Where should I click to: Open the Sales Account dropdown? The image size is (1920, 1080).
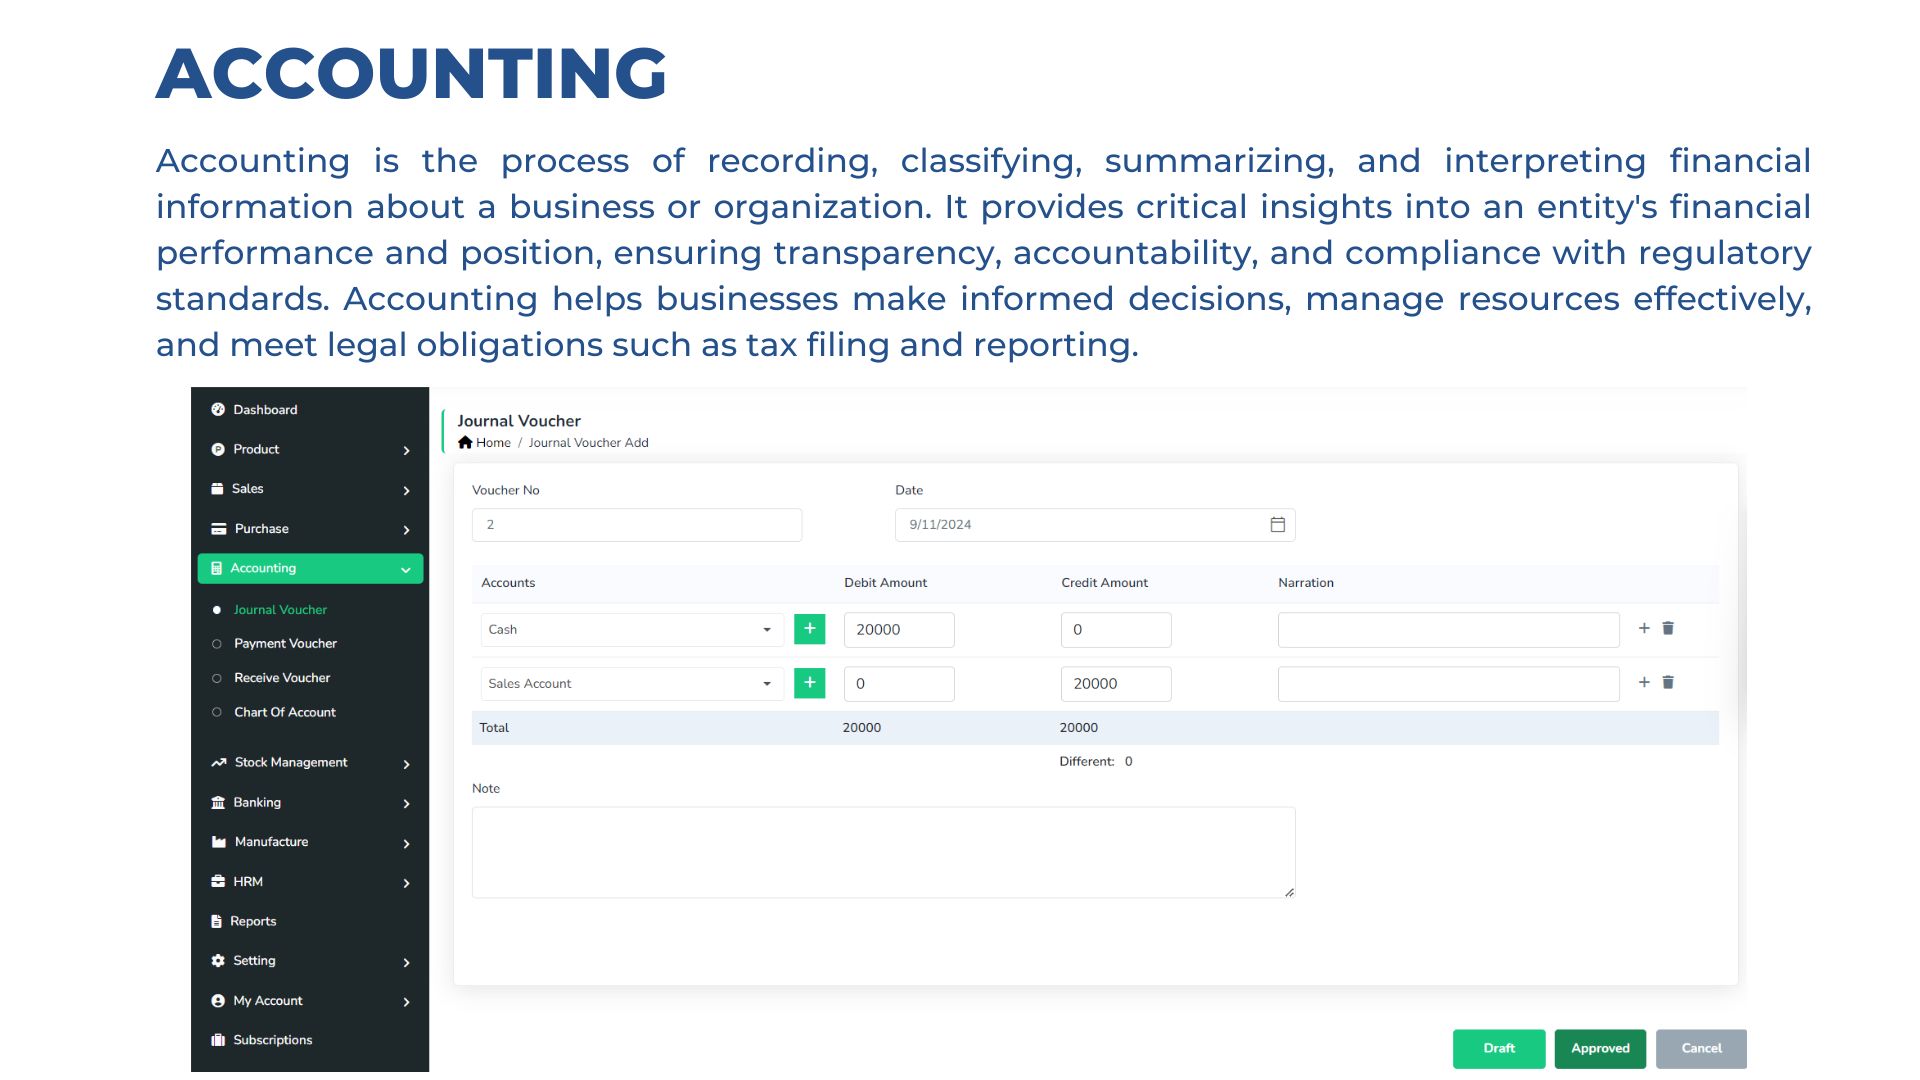[x=632, y=684]
